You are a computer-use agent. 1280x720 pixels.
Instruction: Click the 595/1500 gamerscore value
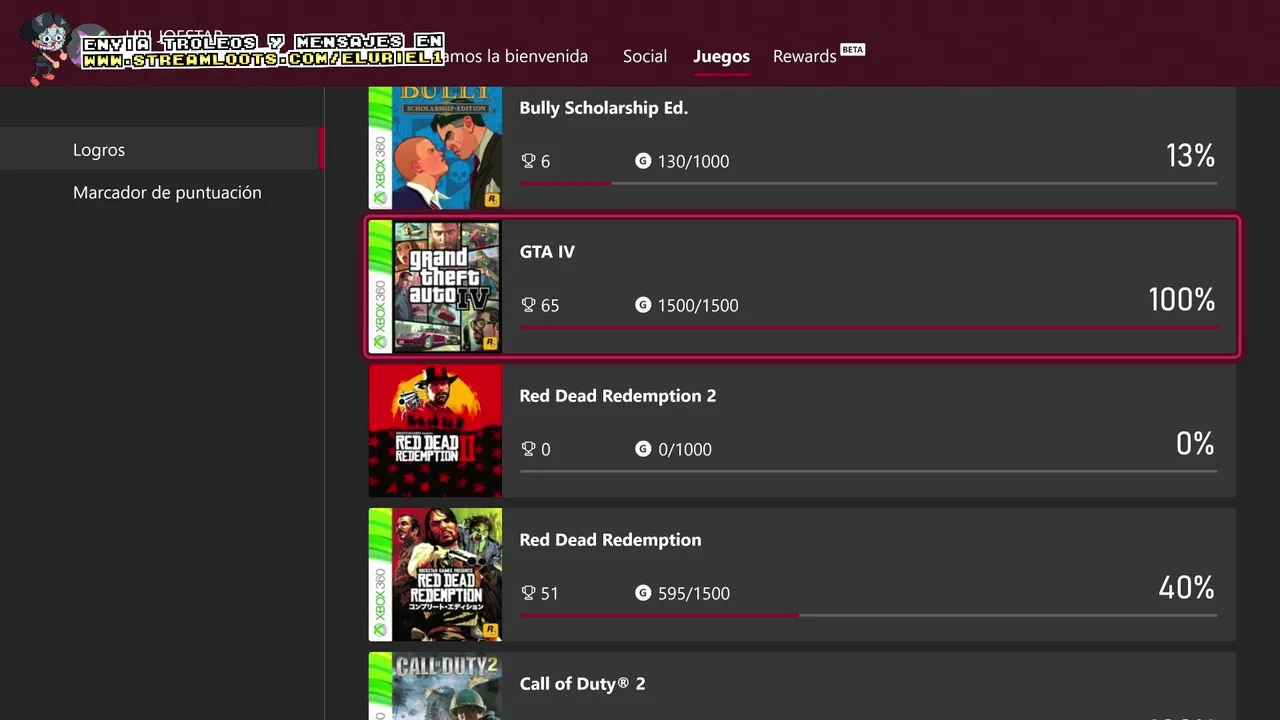click(x=694, y=593)
